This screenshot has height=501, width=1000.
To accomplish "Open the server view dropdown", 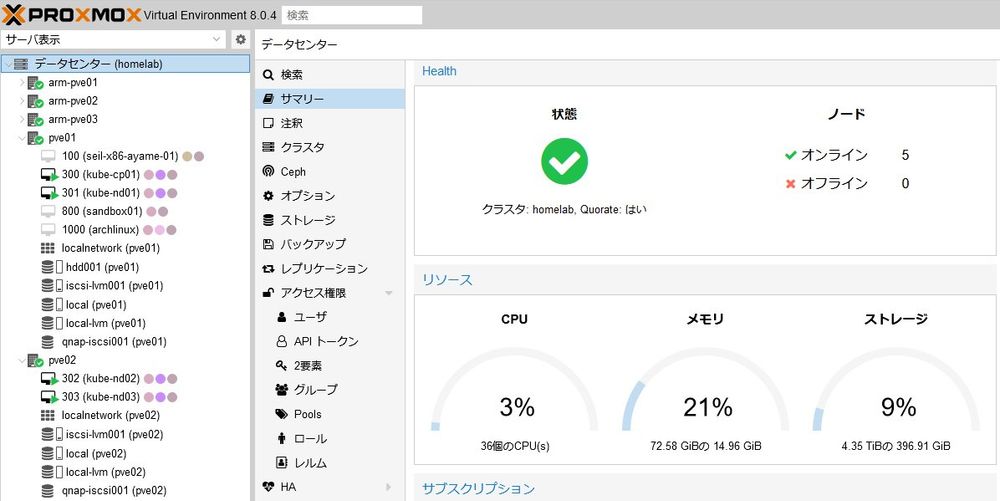I will pyautogui.click(x=113, y=40).
